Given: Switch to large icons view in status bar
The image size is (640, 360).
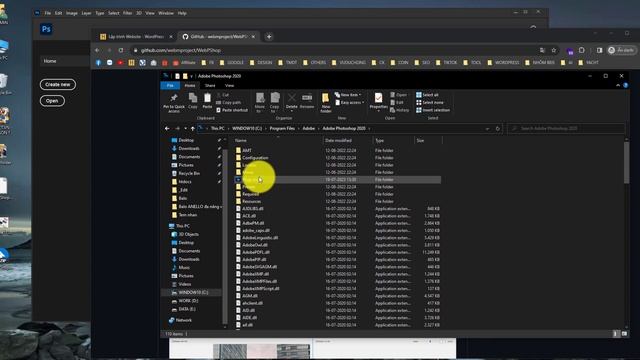Looking at the screenshot, I should pyautogui.click(x=624, y=334).
